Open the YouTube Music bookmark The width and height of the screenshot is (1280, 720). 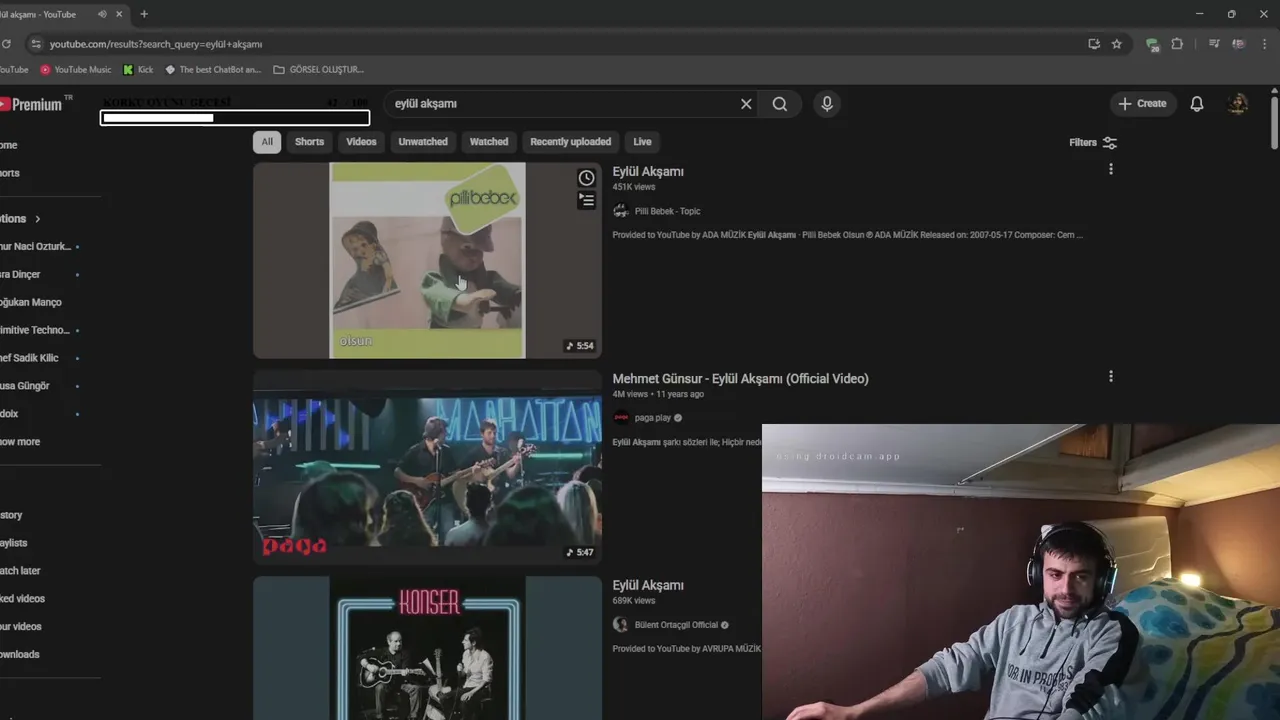76,70
